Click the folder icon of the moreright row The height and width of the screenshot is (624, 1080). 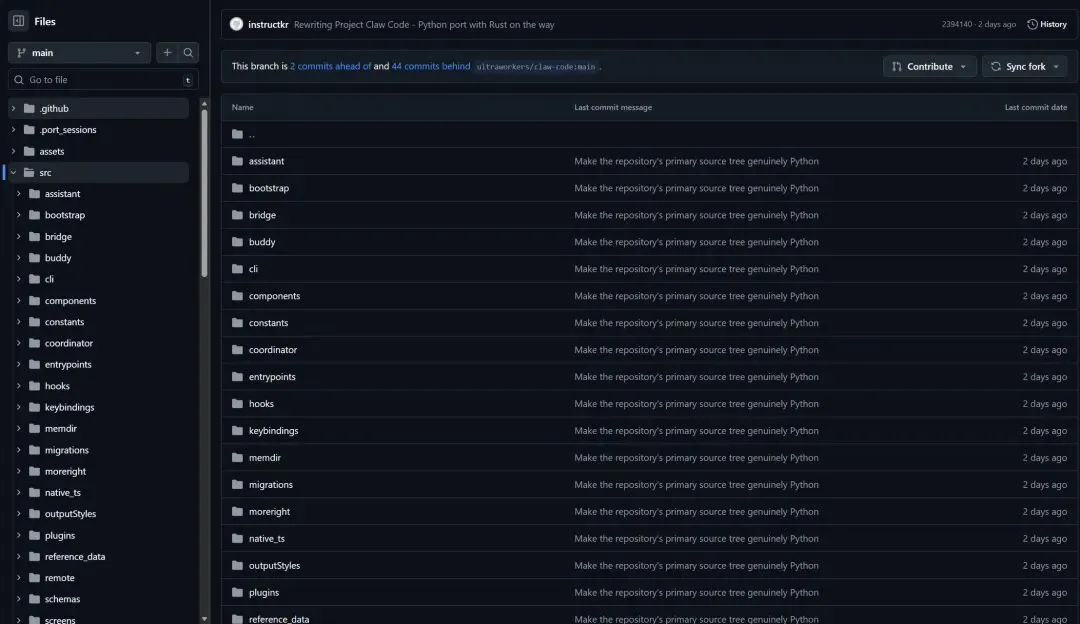238,511
